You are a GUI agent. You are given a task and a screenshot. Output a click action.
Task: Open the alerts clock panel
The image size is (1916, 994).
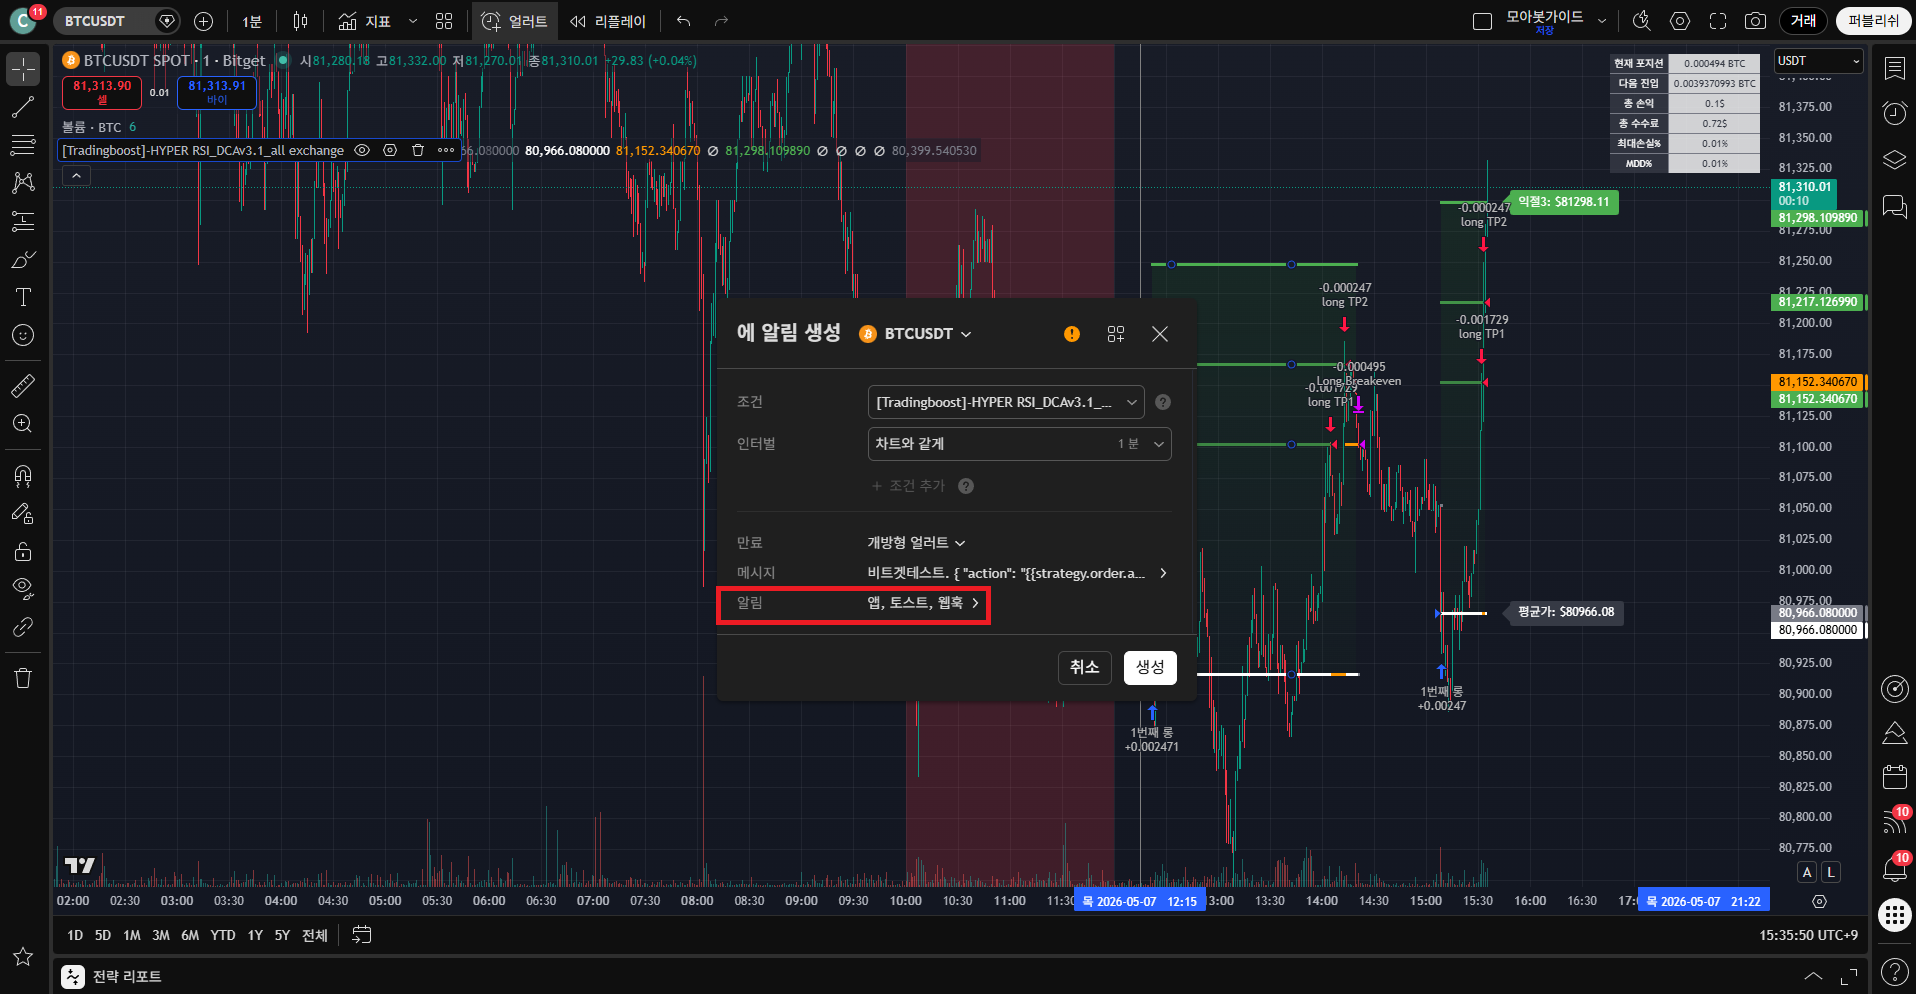[x=1894, y=113]
